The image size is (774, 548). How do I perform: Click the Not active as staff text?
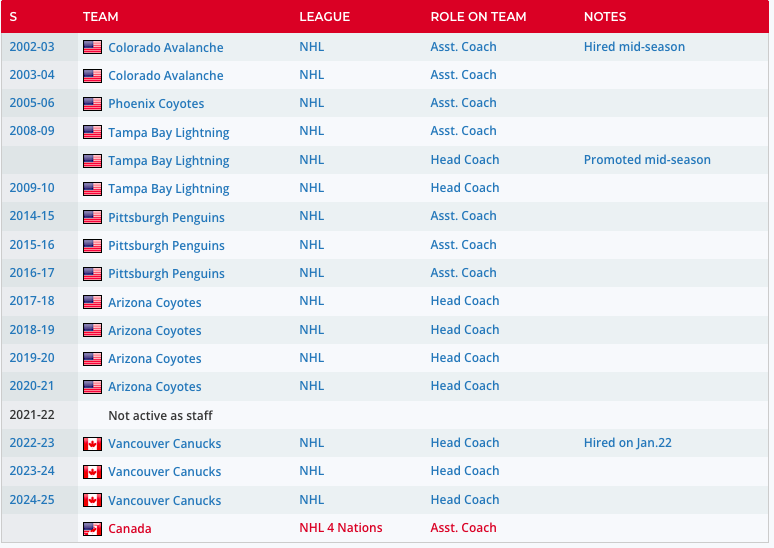(160, 416)
